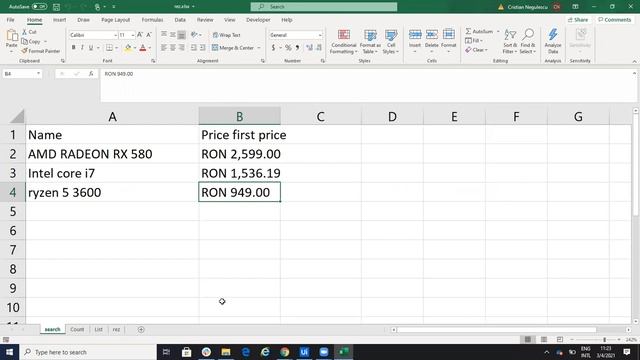Click the Paste clipboard icon

[x=11, y=37]
